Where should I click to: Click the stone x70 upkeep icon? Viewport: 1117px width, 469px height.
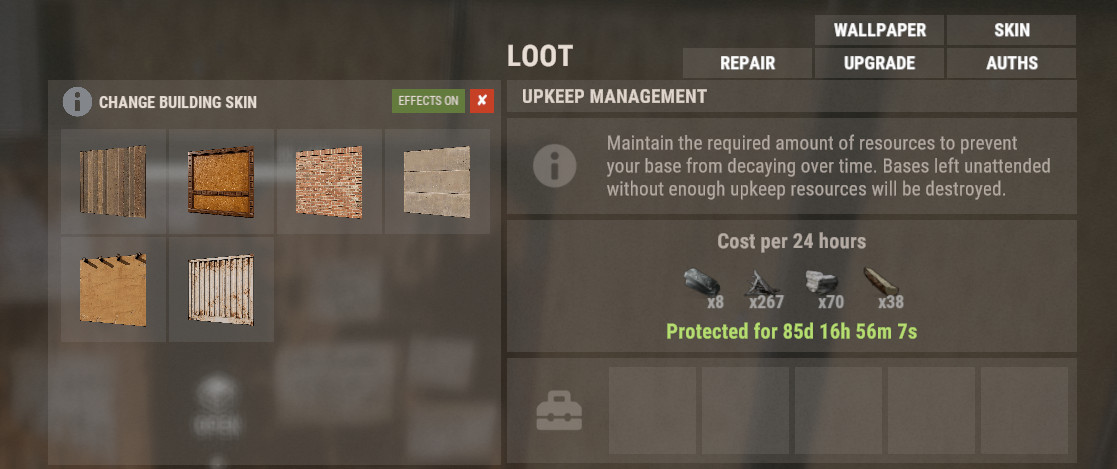click(821, 283)
